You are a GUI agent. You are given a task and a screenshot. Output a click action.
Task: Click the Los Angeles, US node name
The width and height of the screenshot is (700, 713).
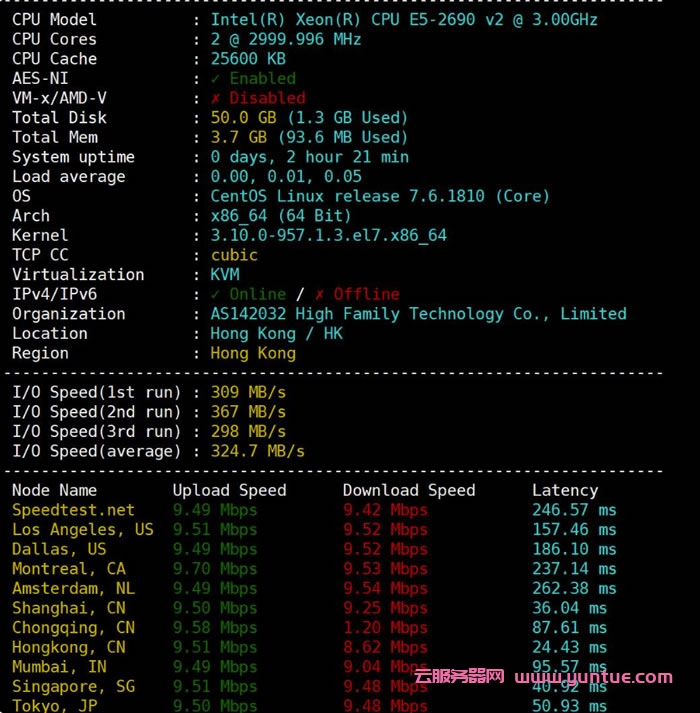[x=83, y=530]
